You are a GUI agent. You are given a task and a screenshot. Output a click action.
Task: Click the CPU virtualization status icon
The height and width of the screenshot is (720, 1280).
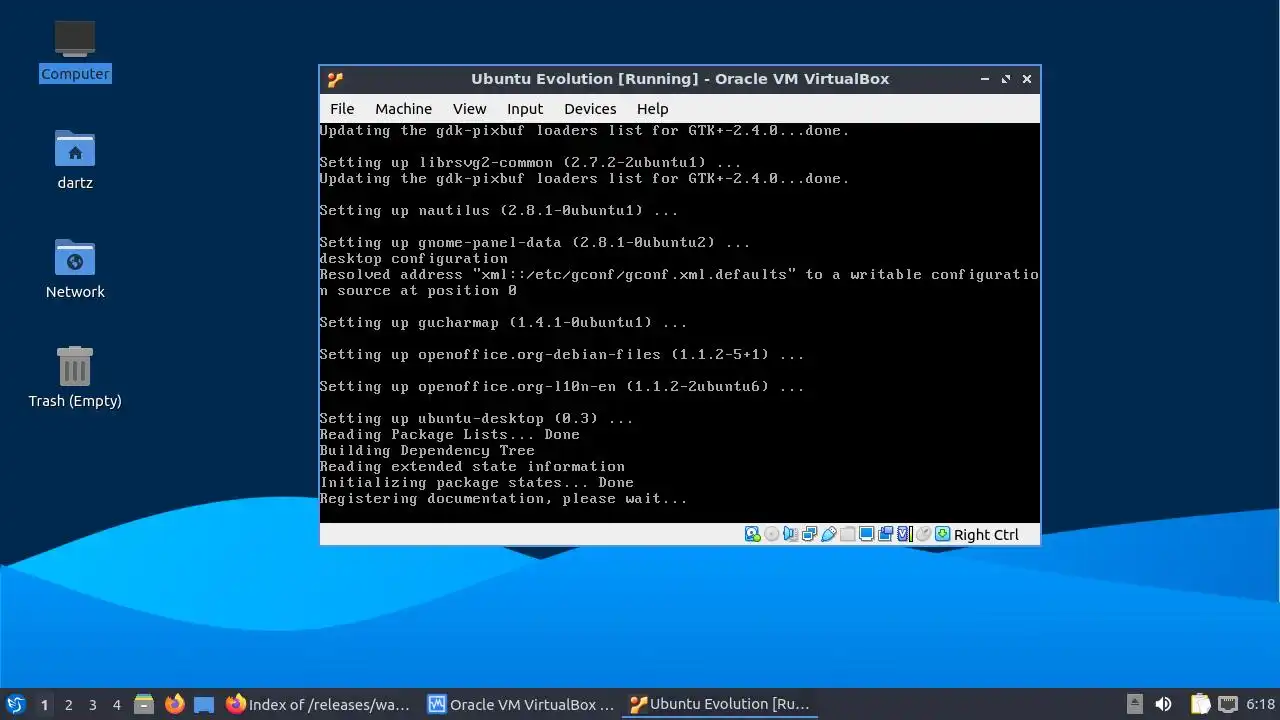click(904, 534)
